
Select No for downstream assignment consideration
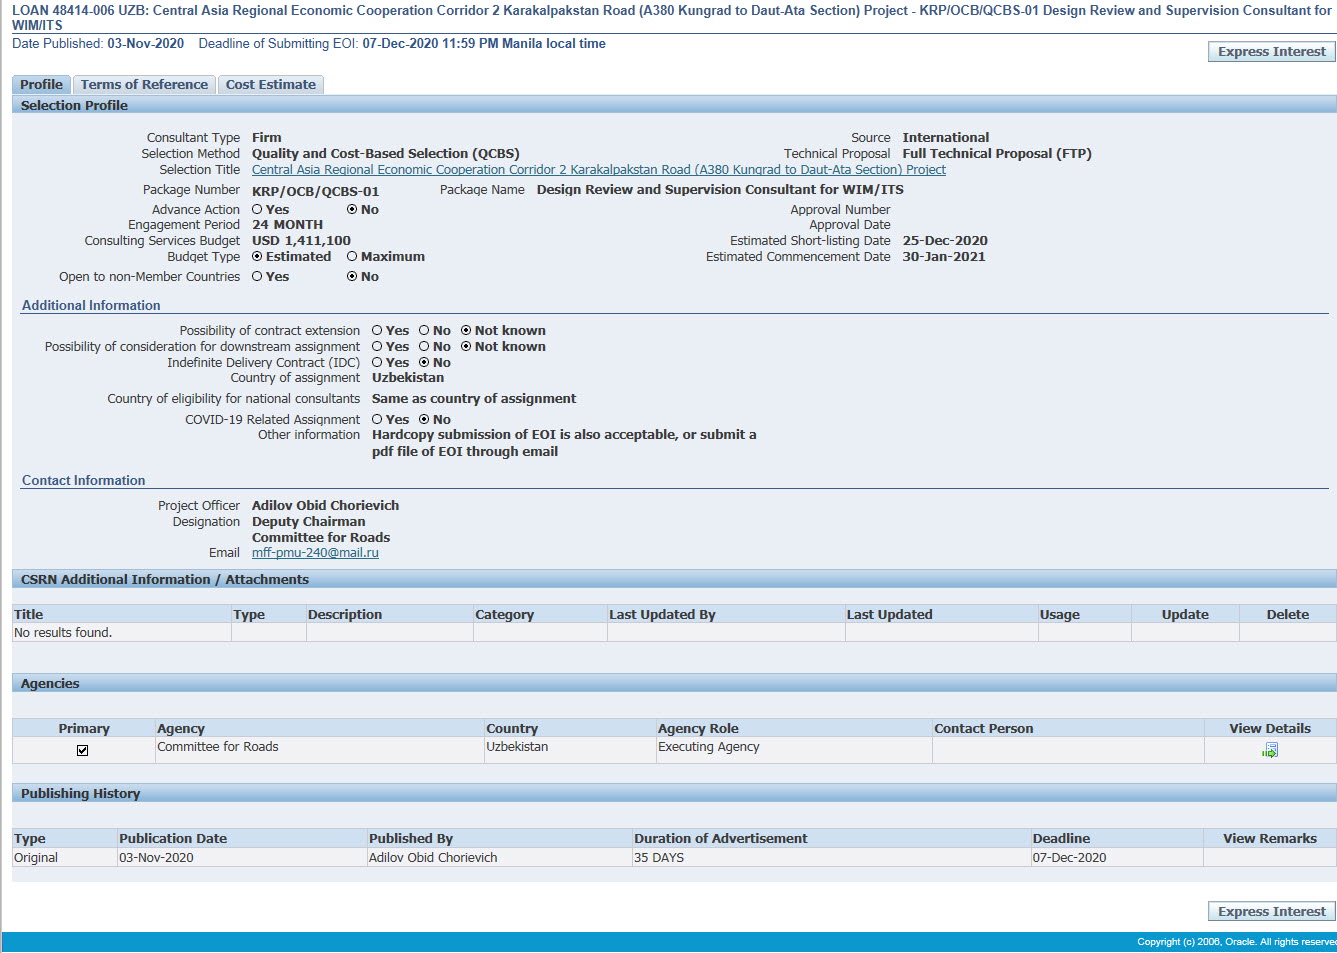pos(424,347)
